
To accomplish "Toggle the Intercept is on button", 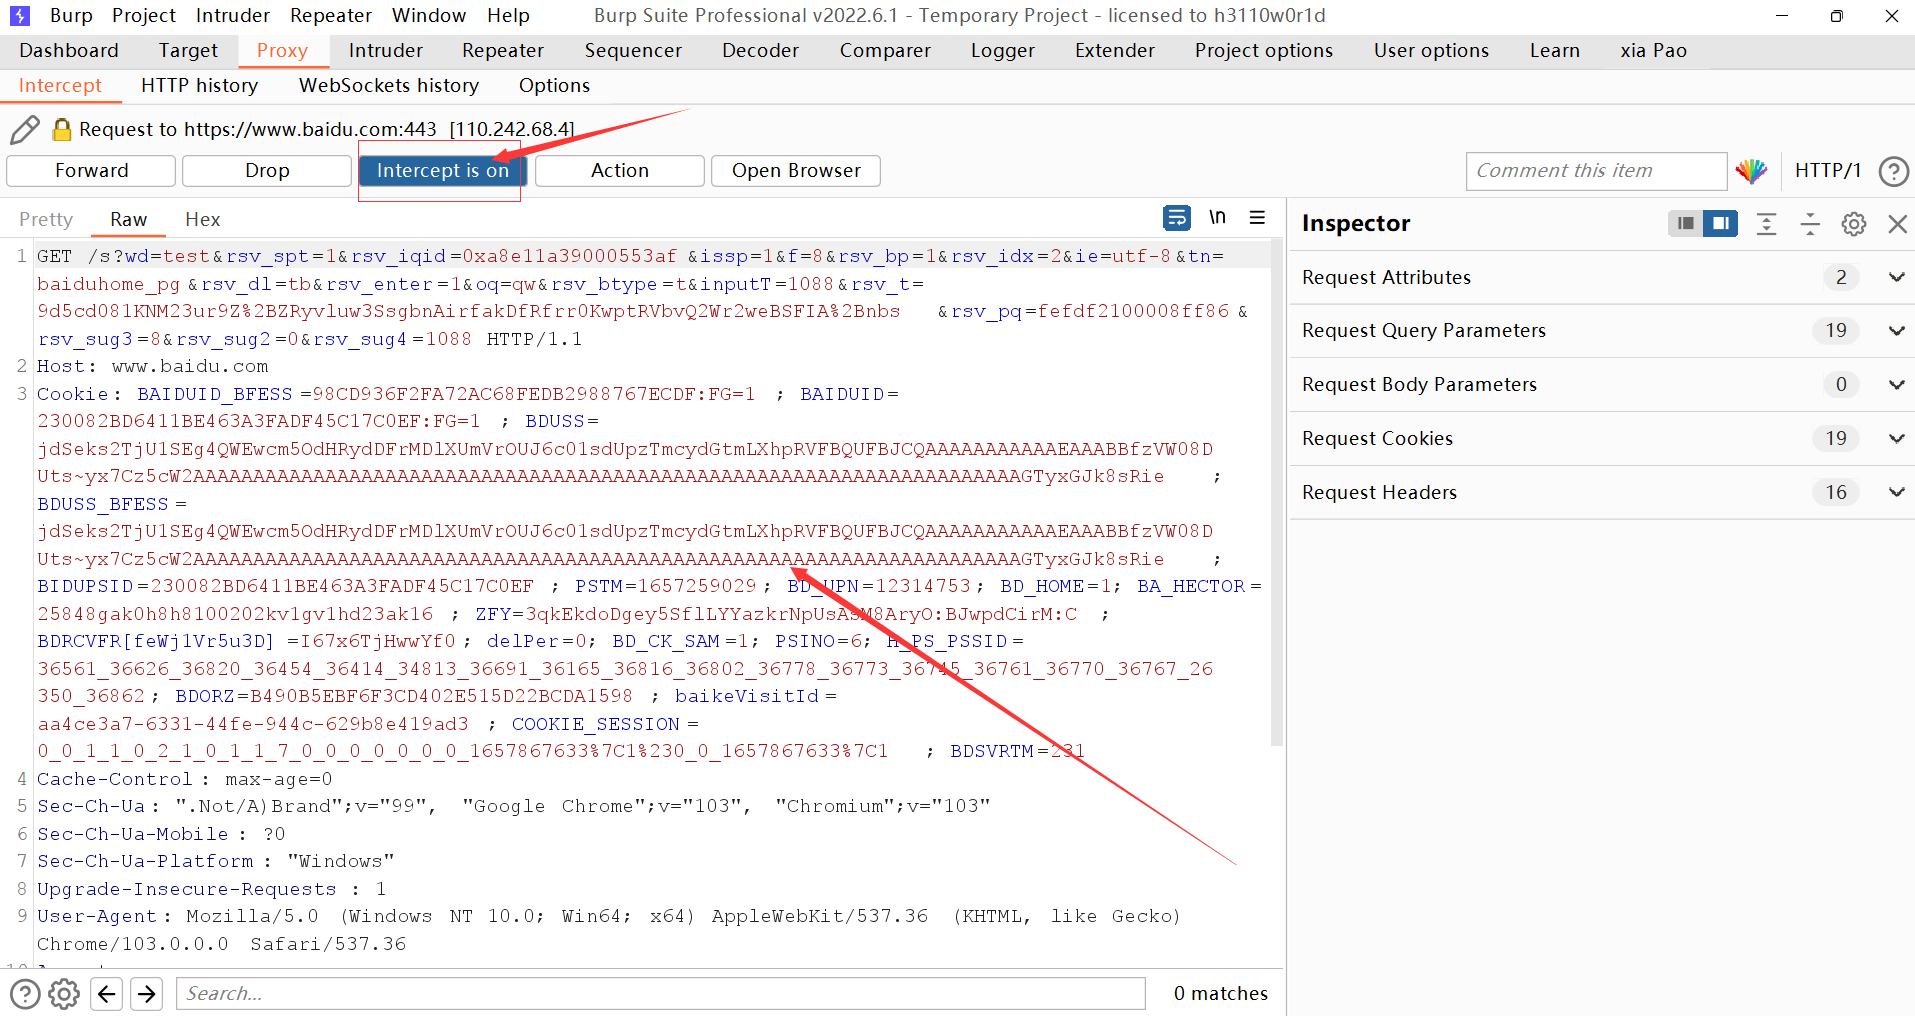I will tap(442, 171).
